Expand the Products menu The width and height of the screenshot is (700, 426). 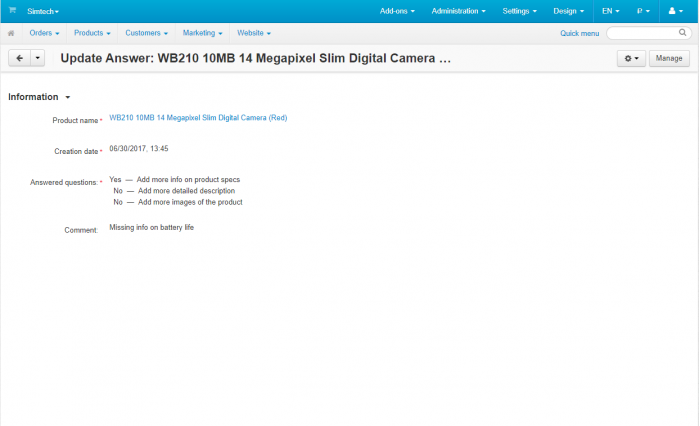coord(92,33)
